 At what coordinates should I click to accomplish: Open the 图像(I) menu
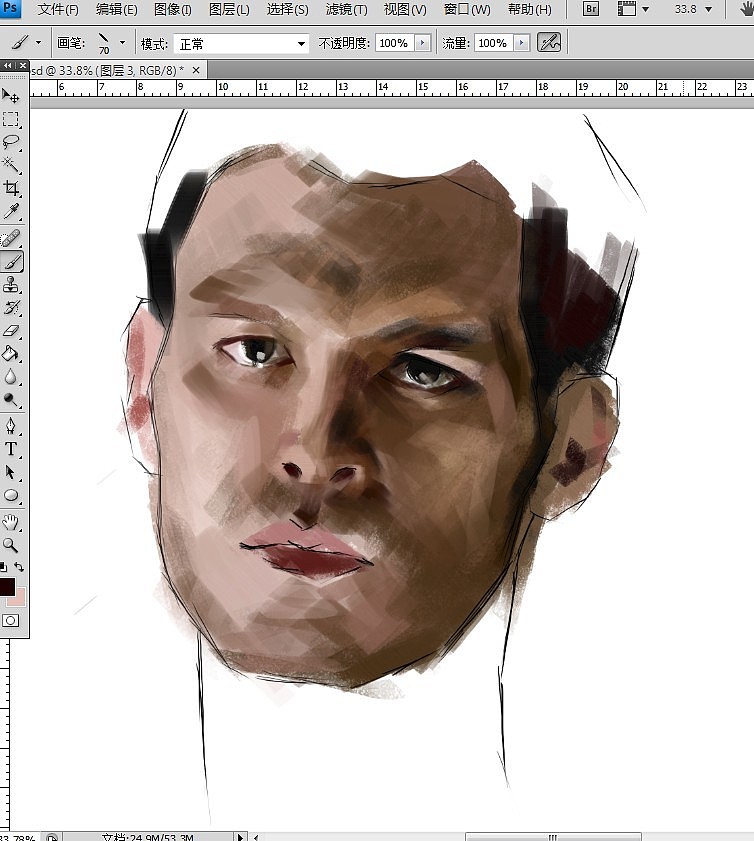pos(173,10)
